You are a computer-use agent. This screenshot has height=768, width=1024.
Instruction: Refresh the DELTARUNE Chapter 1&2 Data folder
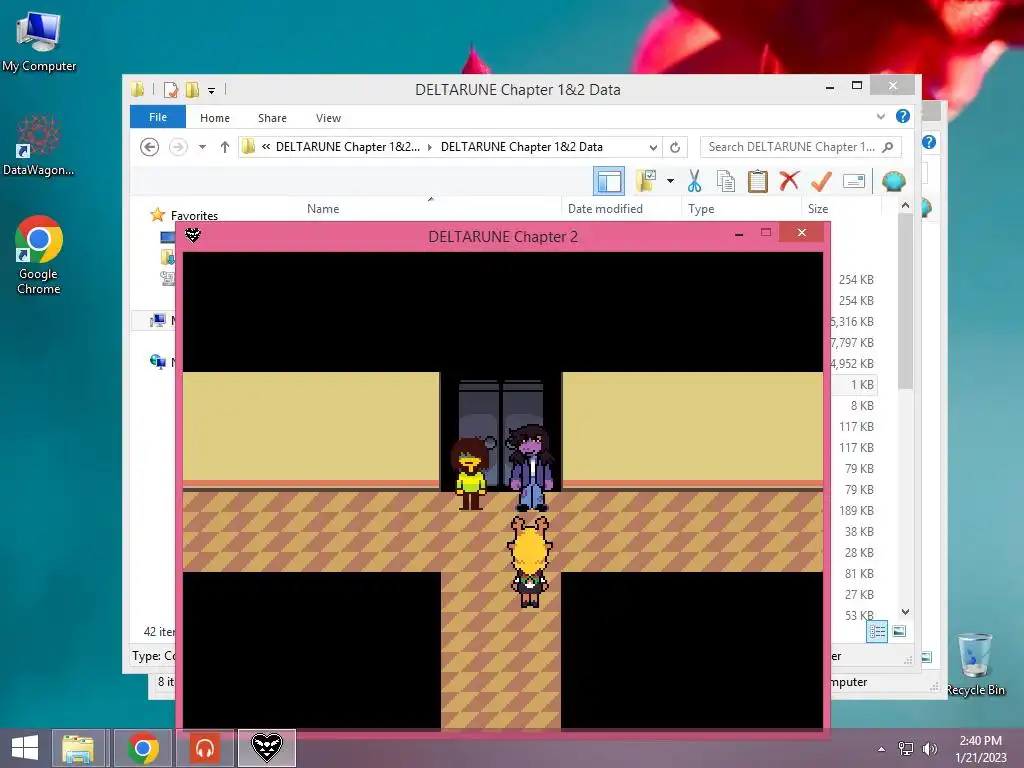(675, 148)
